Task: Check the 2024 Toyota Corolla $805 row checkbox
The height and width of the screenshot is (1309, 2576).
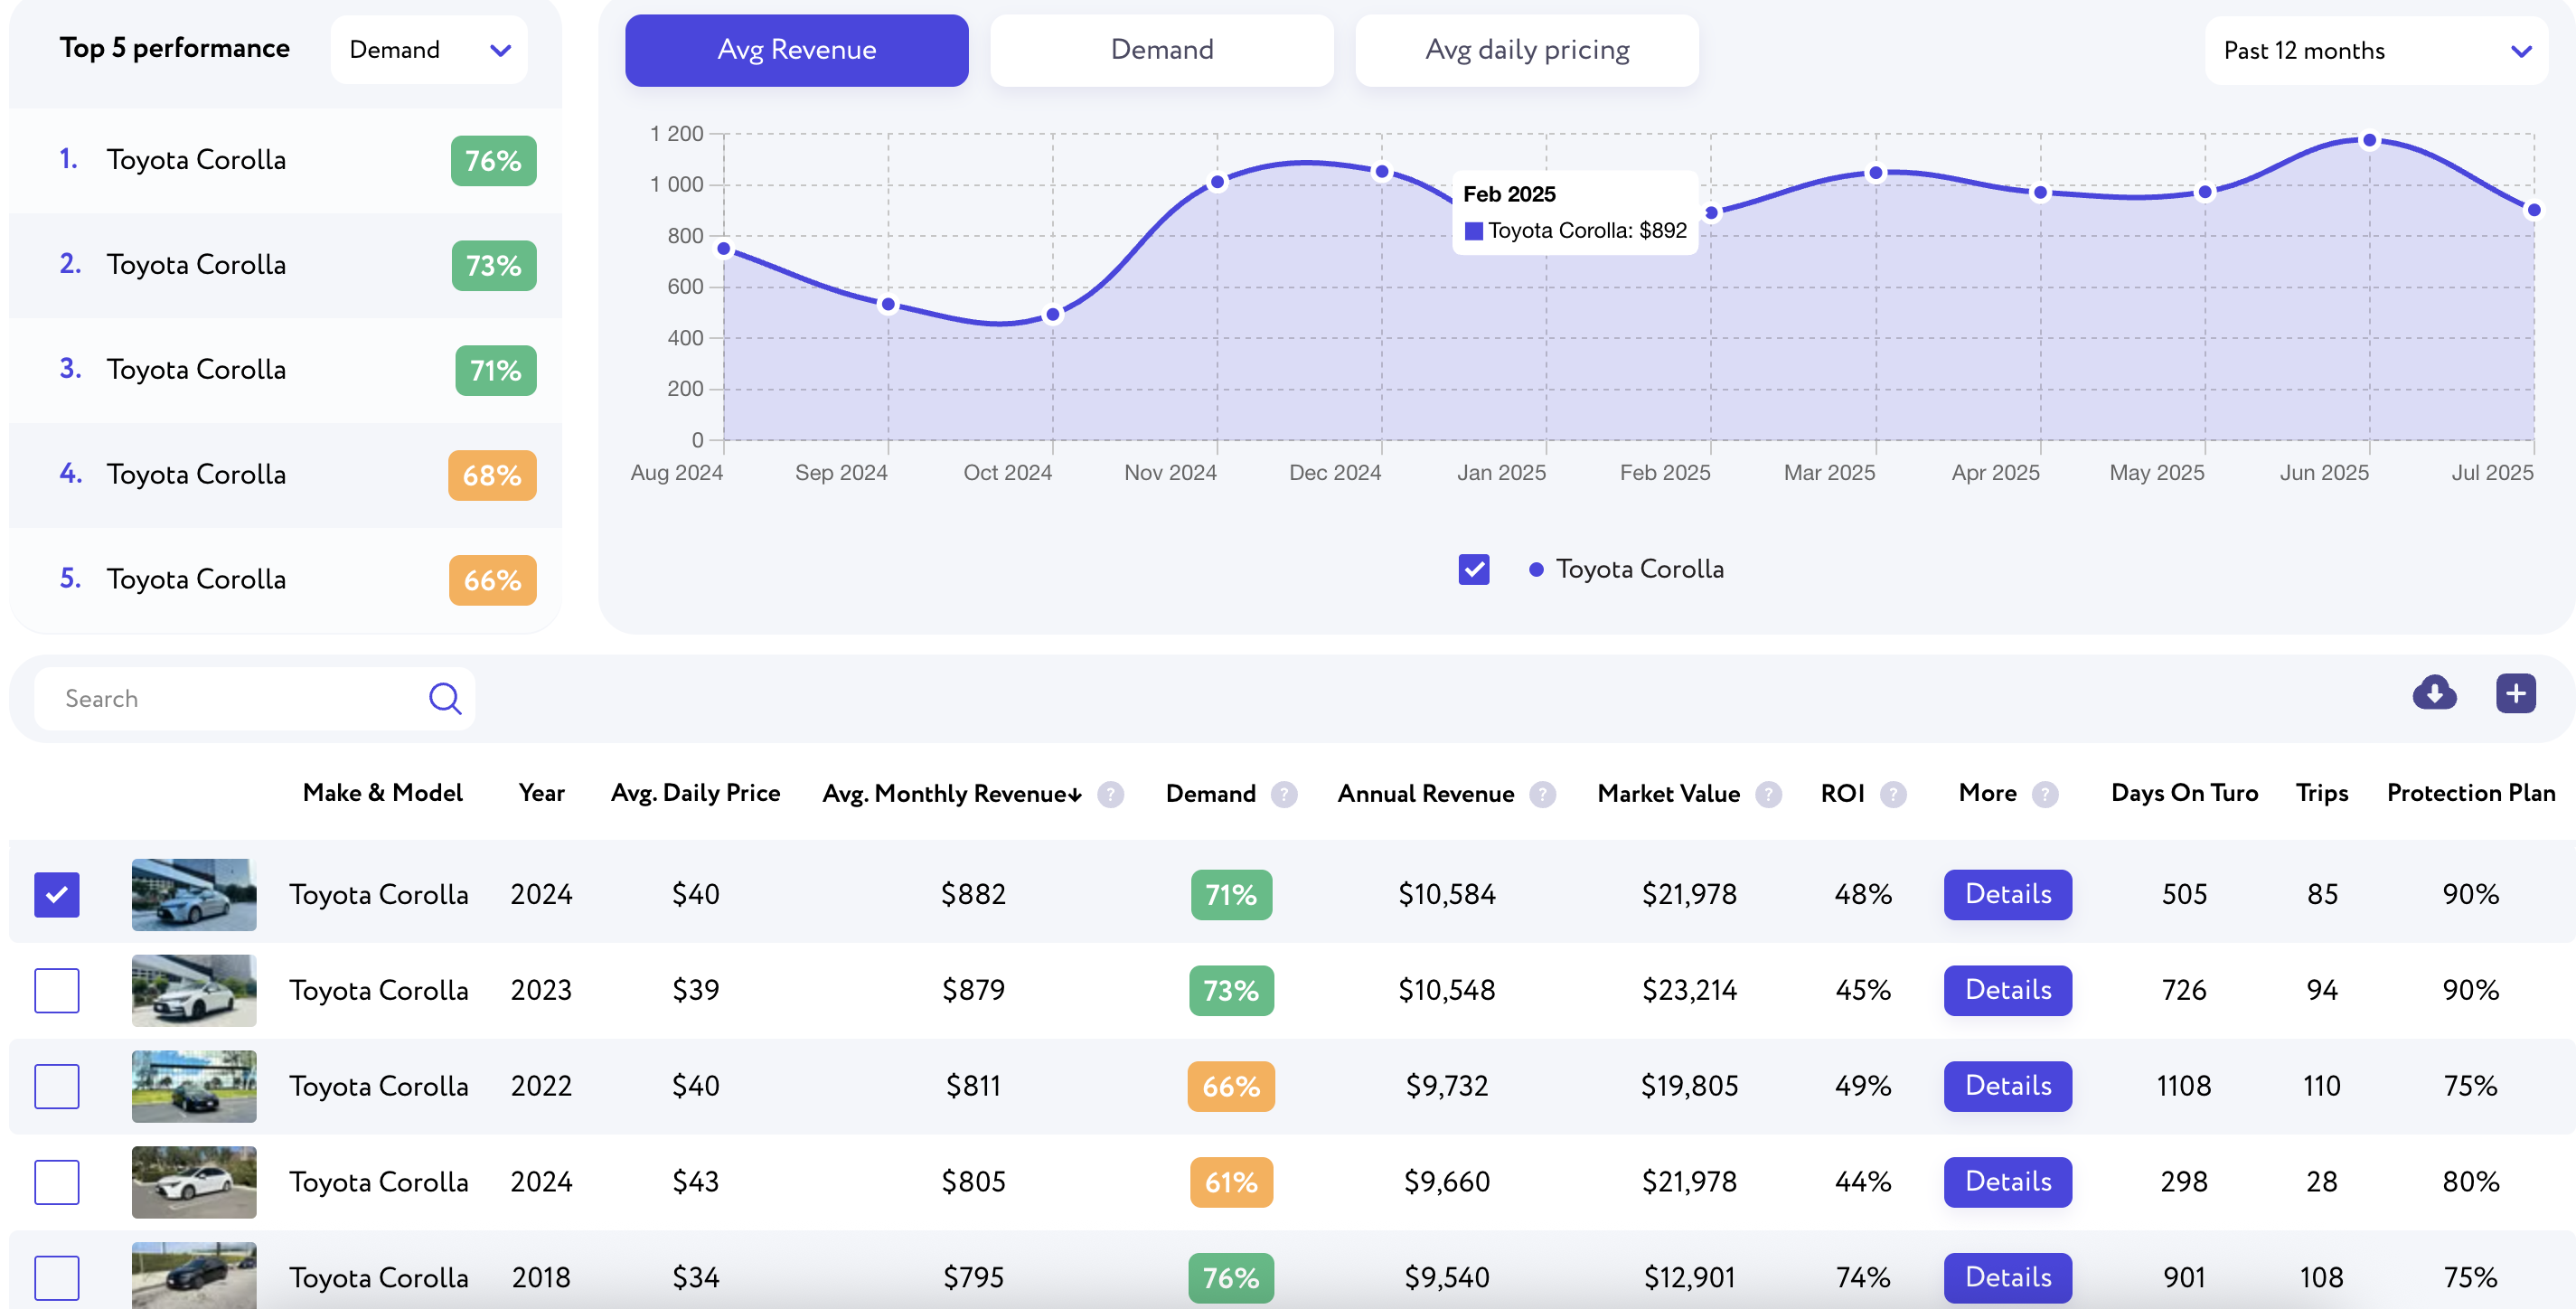Action: (57, 1182)
